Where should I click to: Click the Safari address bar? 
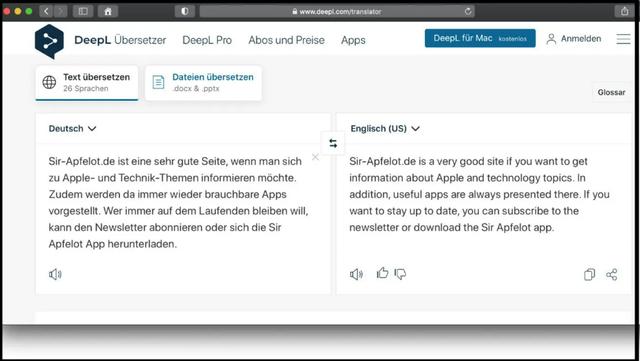coord(337,11)
